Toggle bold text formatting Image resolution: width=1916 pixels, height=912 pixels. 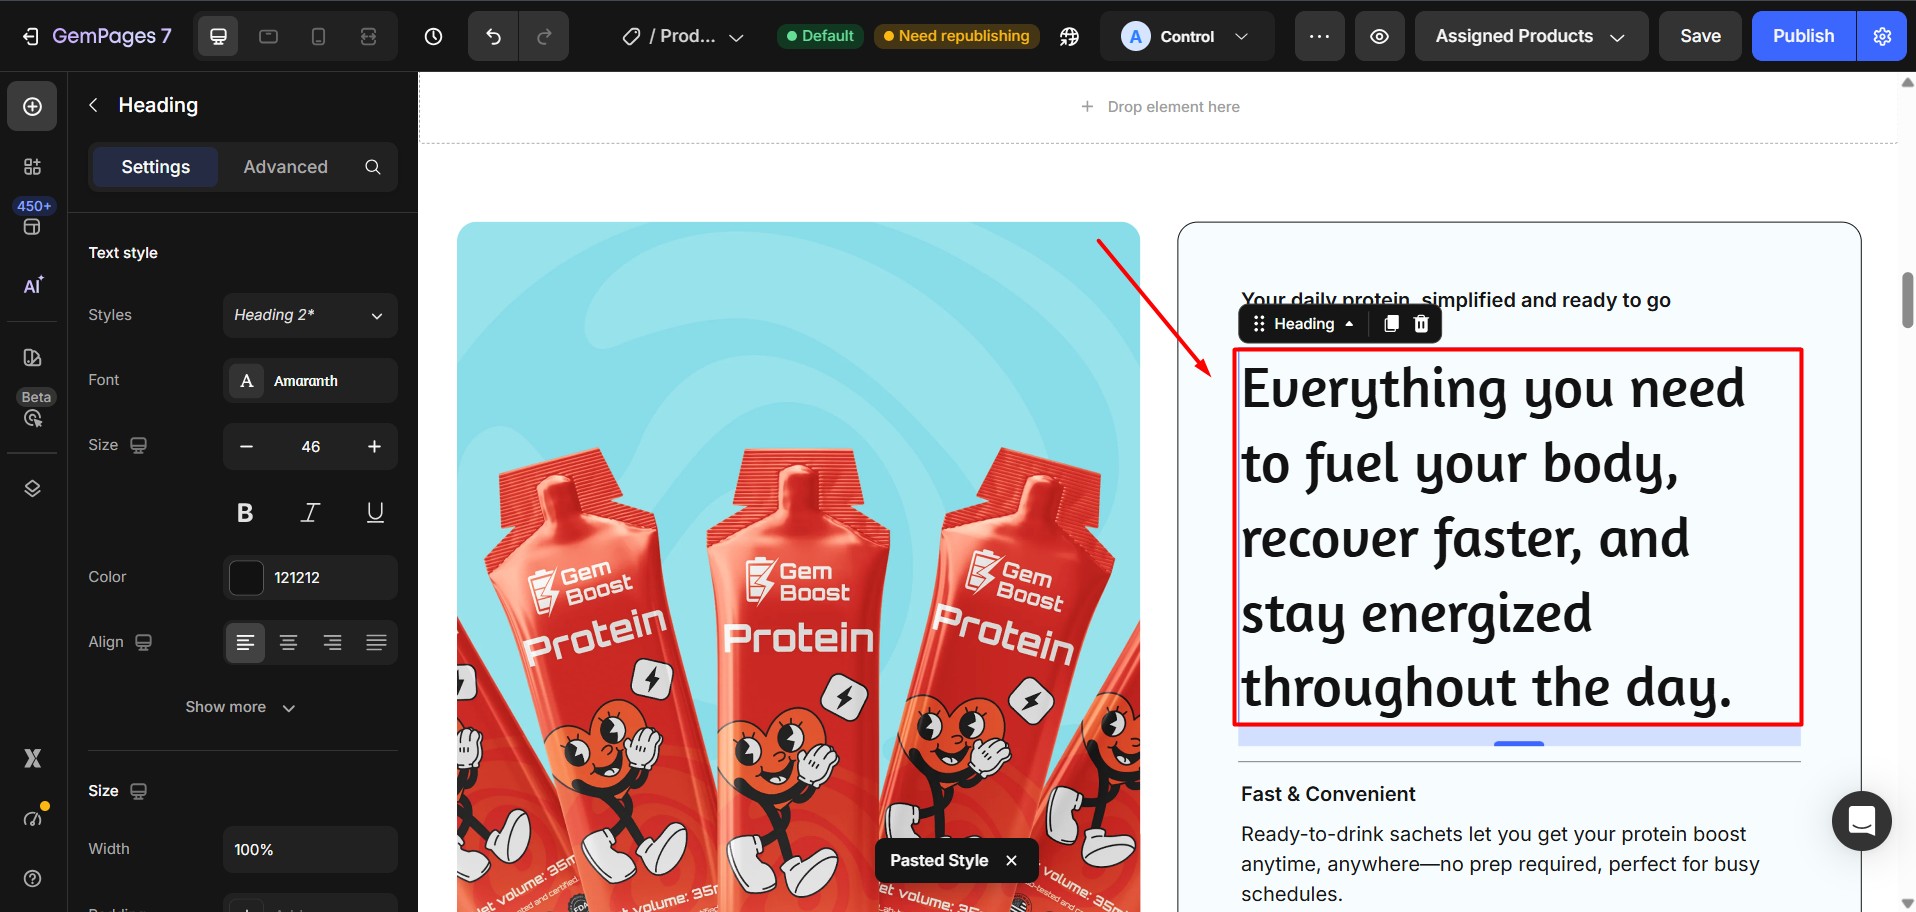[x=245, y=513]
